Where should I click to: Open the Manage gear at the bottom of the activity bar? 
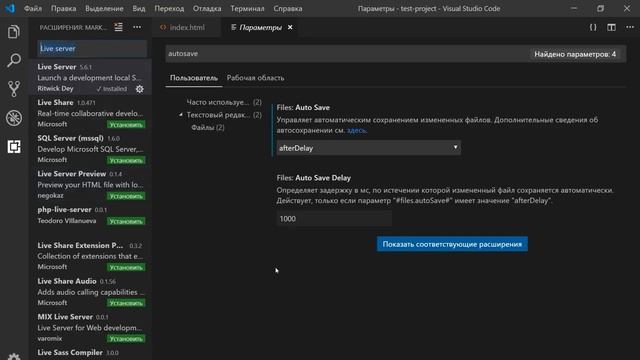[x=14, y=356]
